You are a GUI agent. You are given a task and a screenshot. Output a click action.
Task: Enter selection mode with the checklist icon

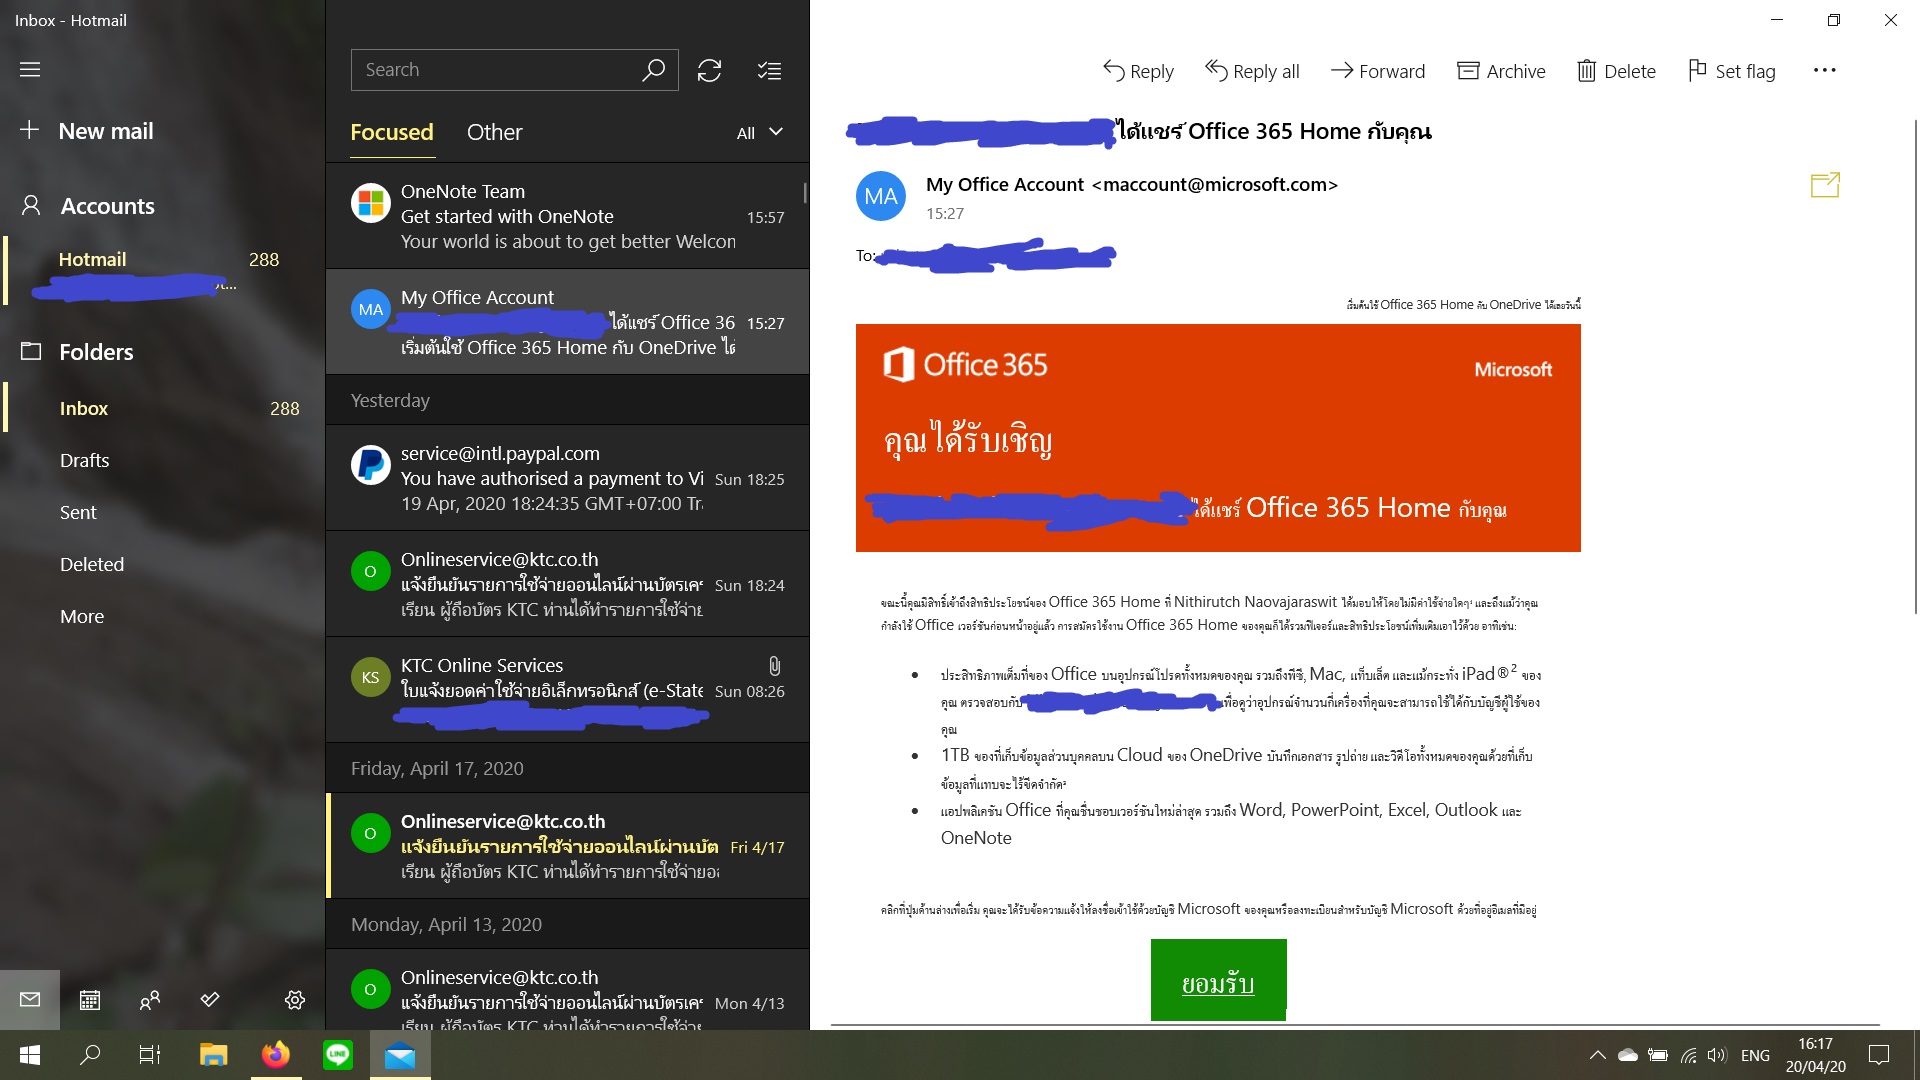769,70
